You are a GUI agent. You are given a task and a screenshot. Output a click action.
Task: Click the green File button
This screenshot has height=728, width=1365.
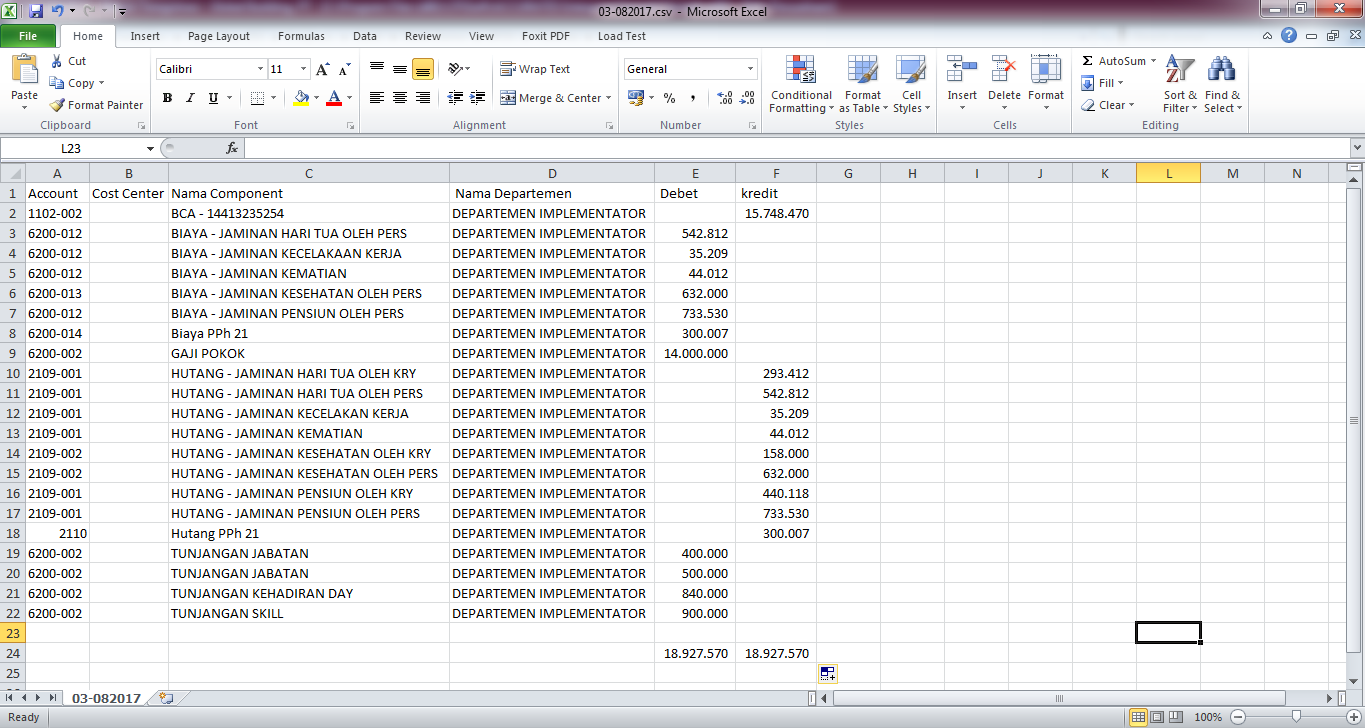28,36
